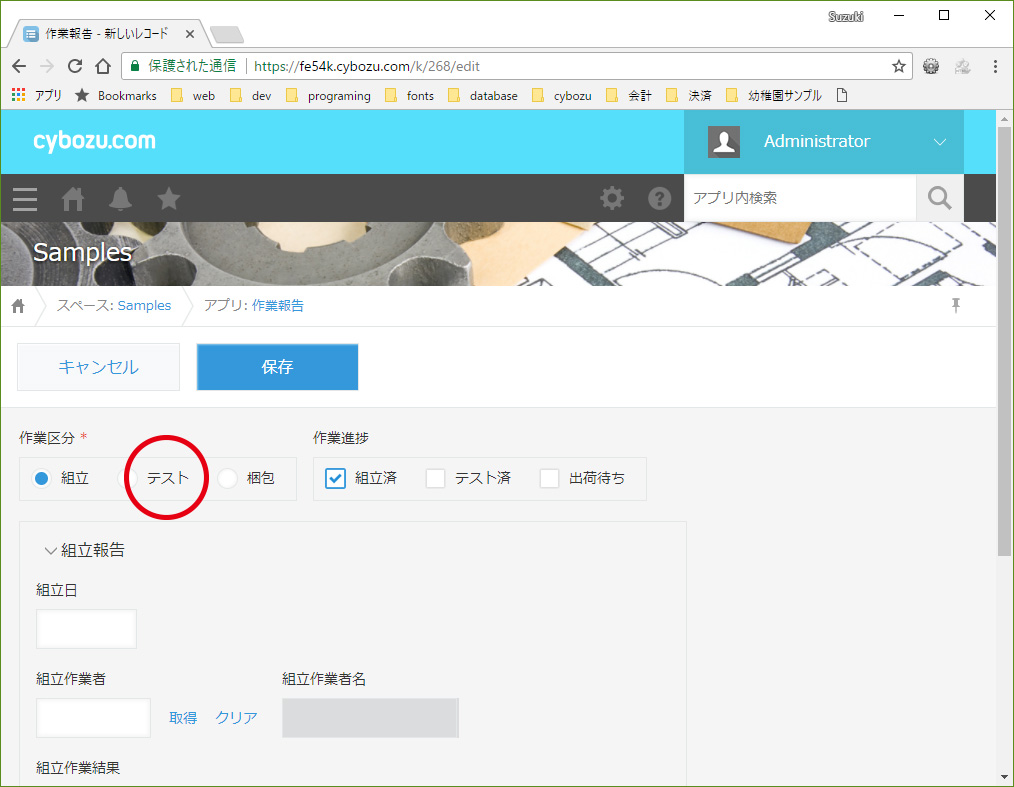1014x787 pixels.
Task: Bookmark this page with star in address bar
Action: [x=898, y=66]
